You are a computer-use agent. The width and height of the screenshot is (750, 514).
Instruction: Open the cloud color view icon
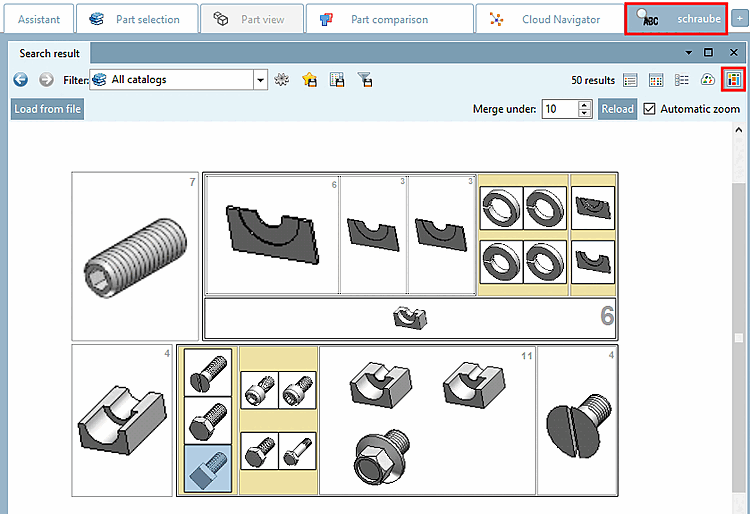pos(707,80)
